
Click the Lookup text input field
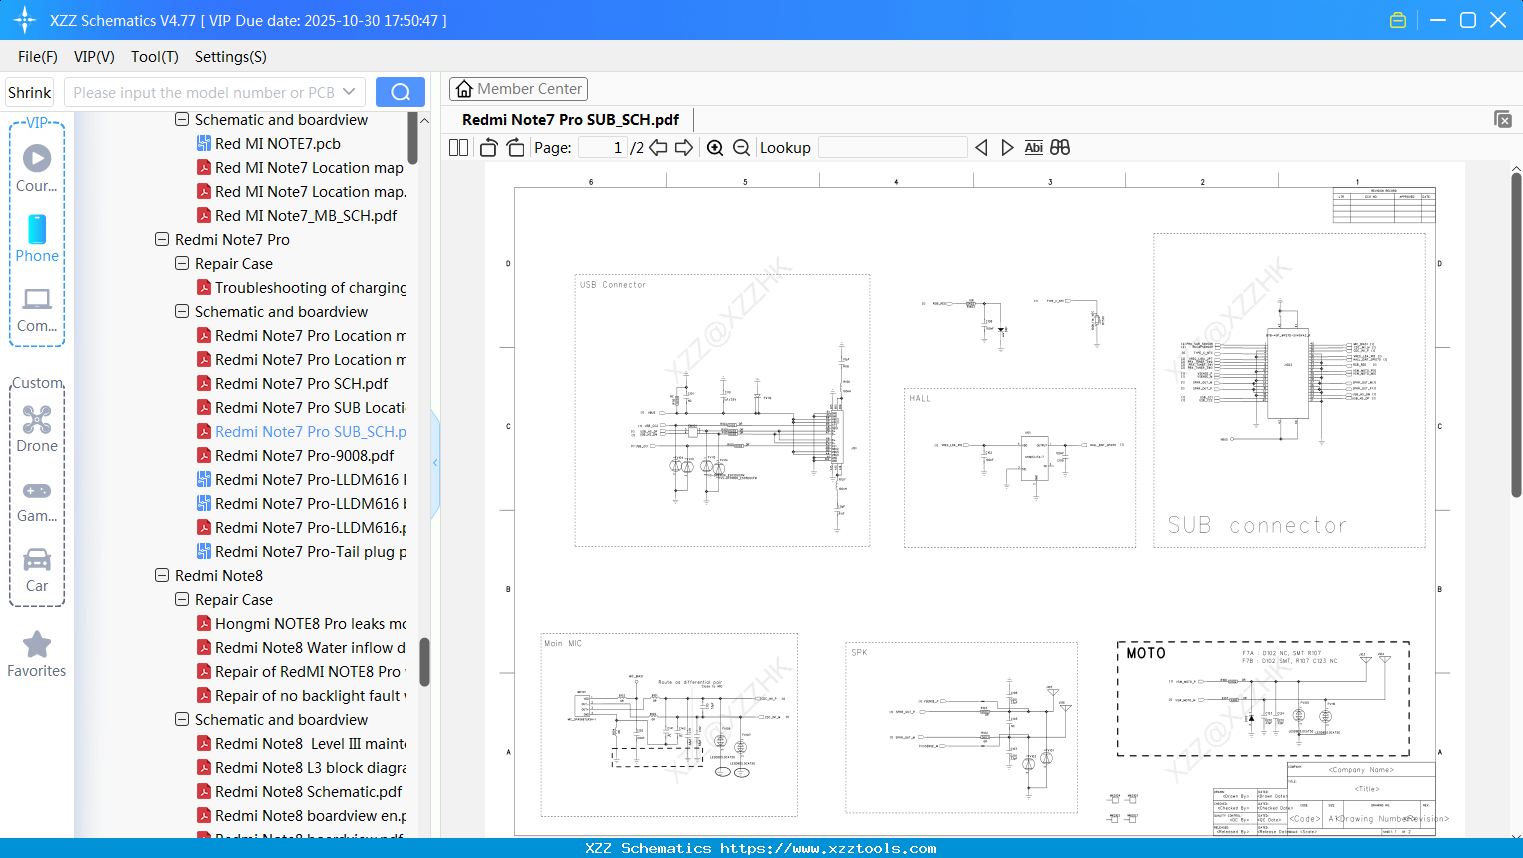892,148
